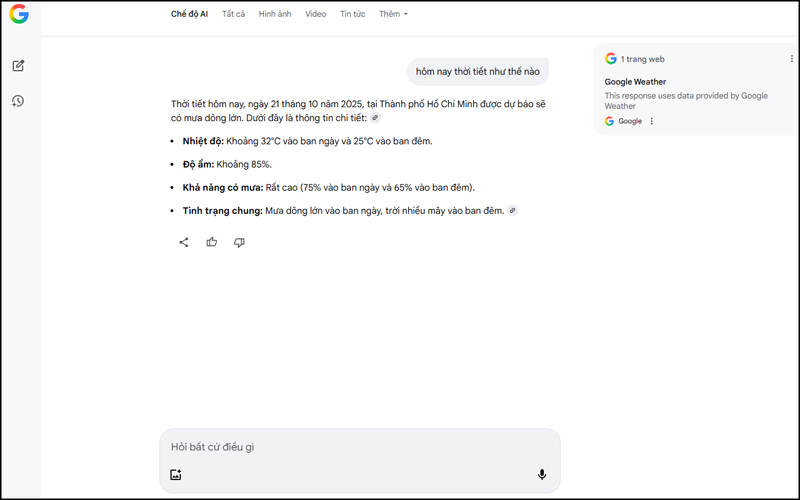
Task: Start a new AI chat with pencil icon
Action: point(18,66)
